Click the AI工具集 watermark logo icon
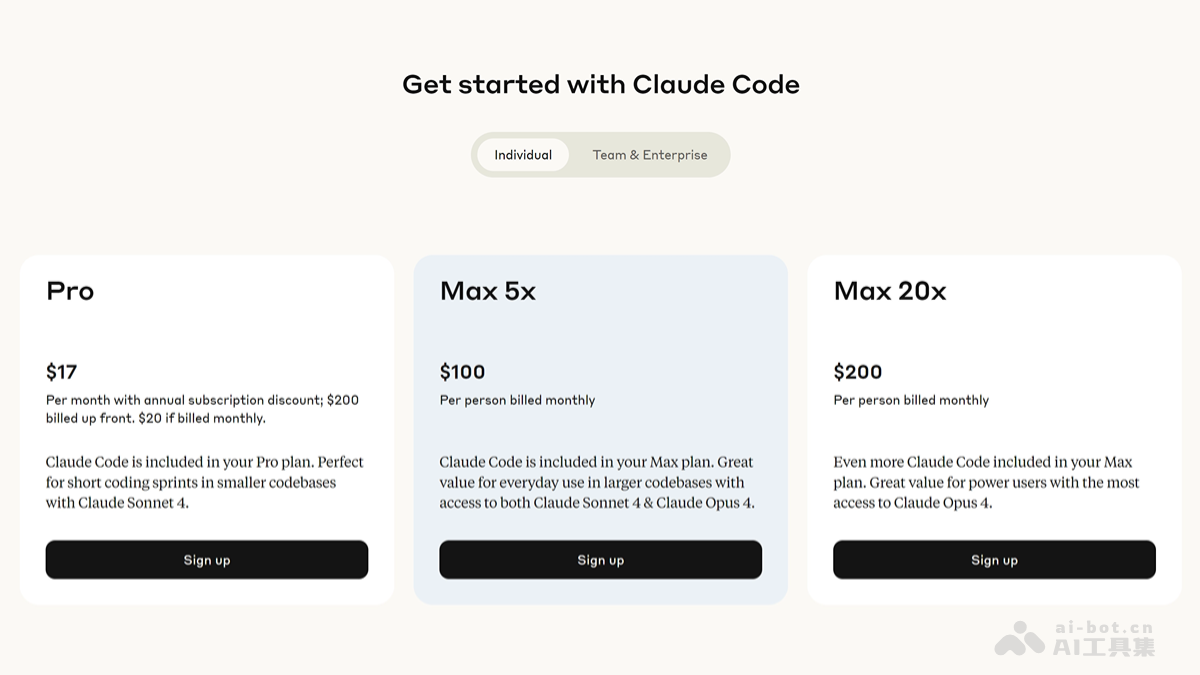Viewport: 1200px width, 675px height. [1019, 638]
